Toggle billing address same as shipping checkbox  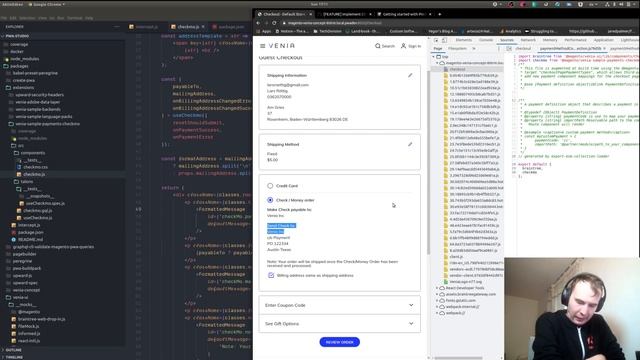(x=271, y=275)
